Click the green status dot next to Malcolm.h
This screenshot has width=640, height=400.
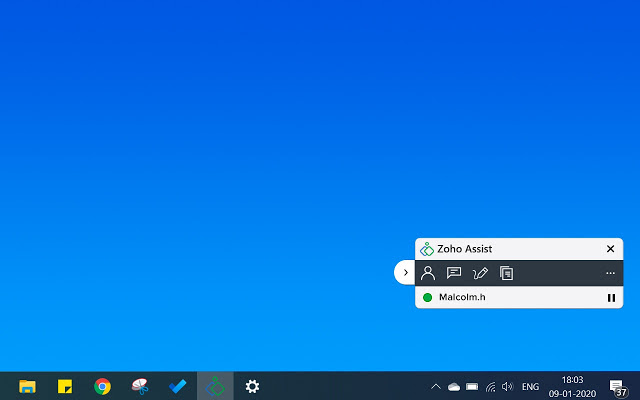427,298
